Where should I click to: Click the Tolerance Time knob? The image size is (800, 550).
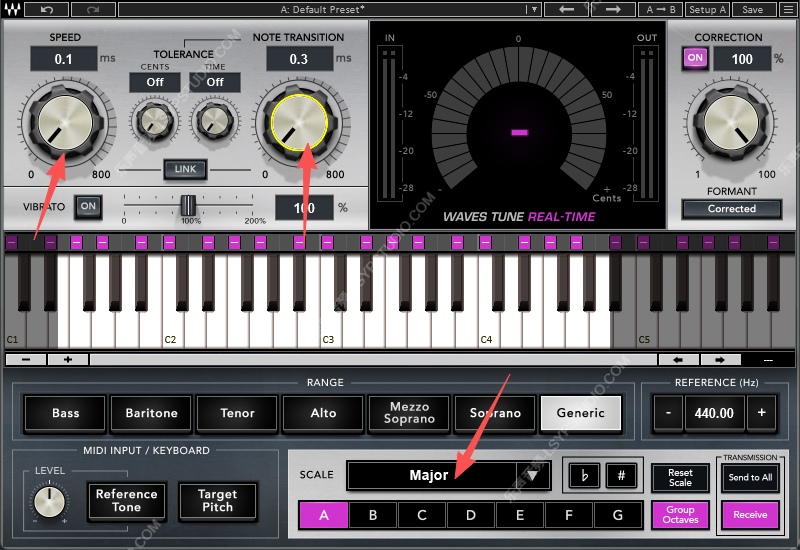[215, 121]
